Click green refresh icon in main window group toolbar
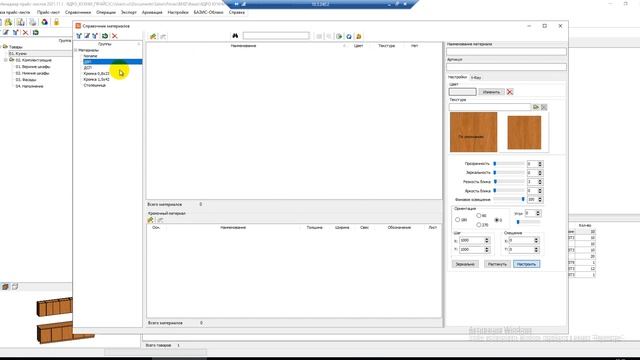The image size is (640, 360). click(36, 32)
